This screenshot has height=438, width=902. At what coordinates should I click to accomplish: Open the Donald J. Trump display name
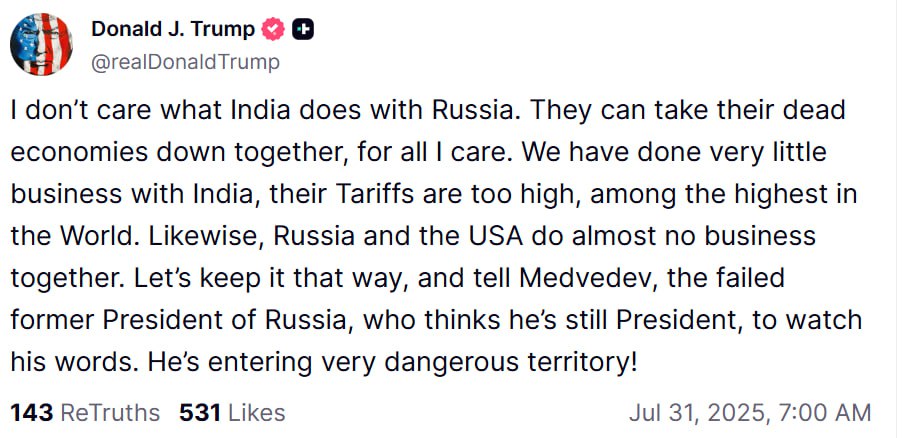click(173, 29)
